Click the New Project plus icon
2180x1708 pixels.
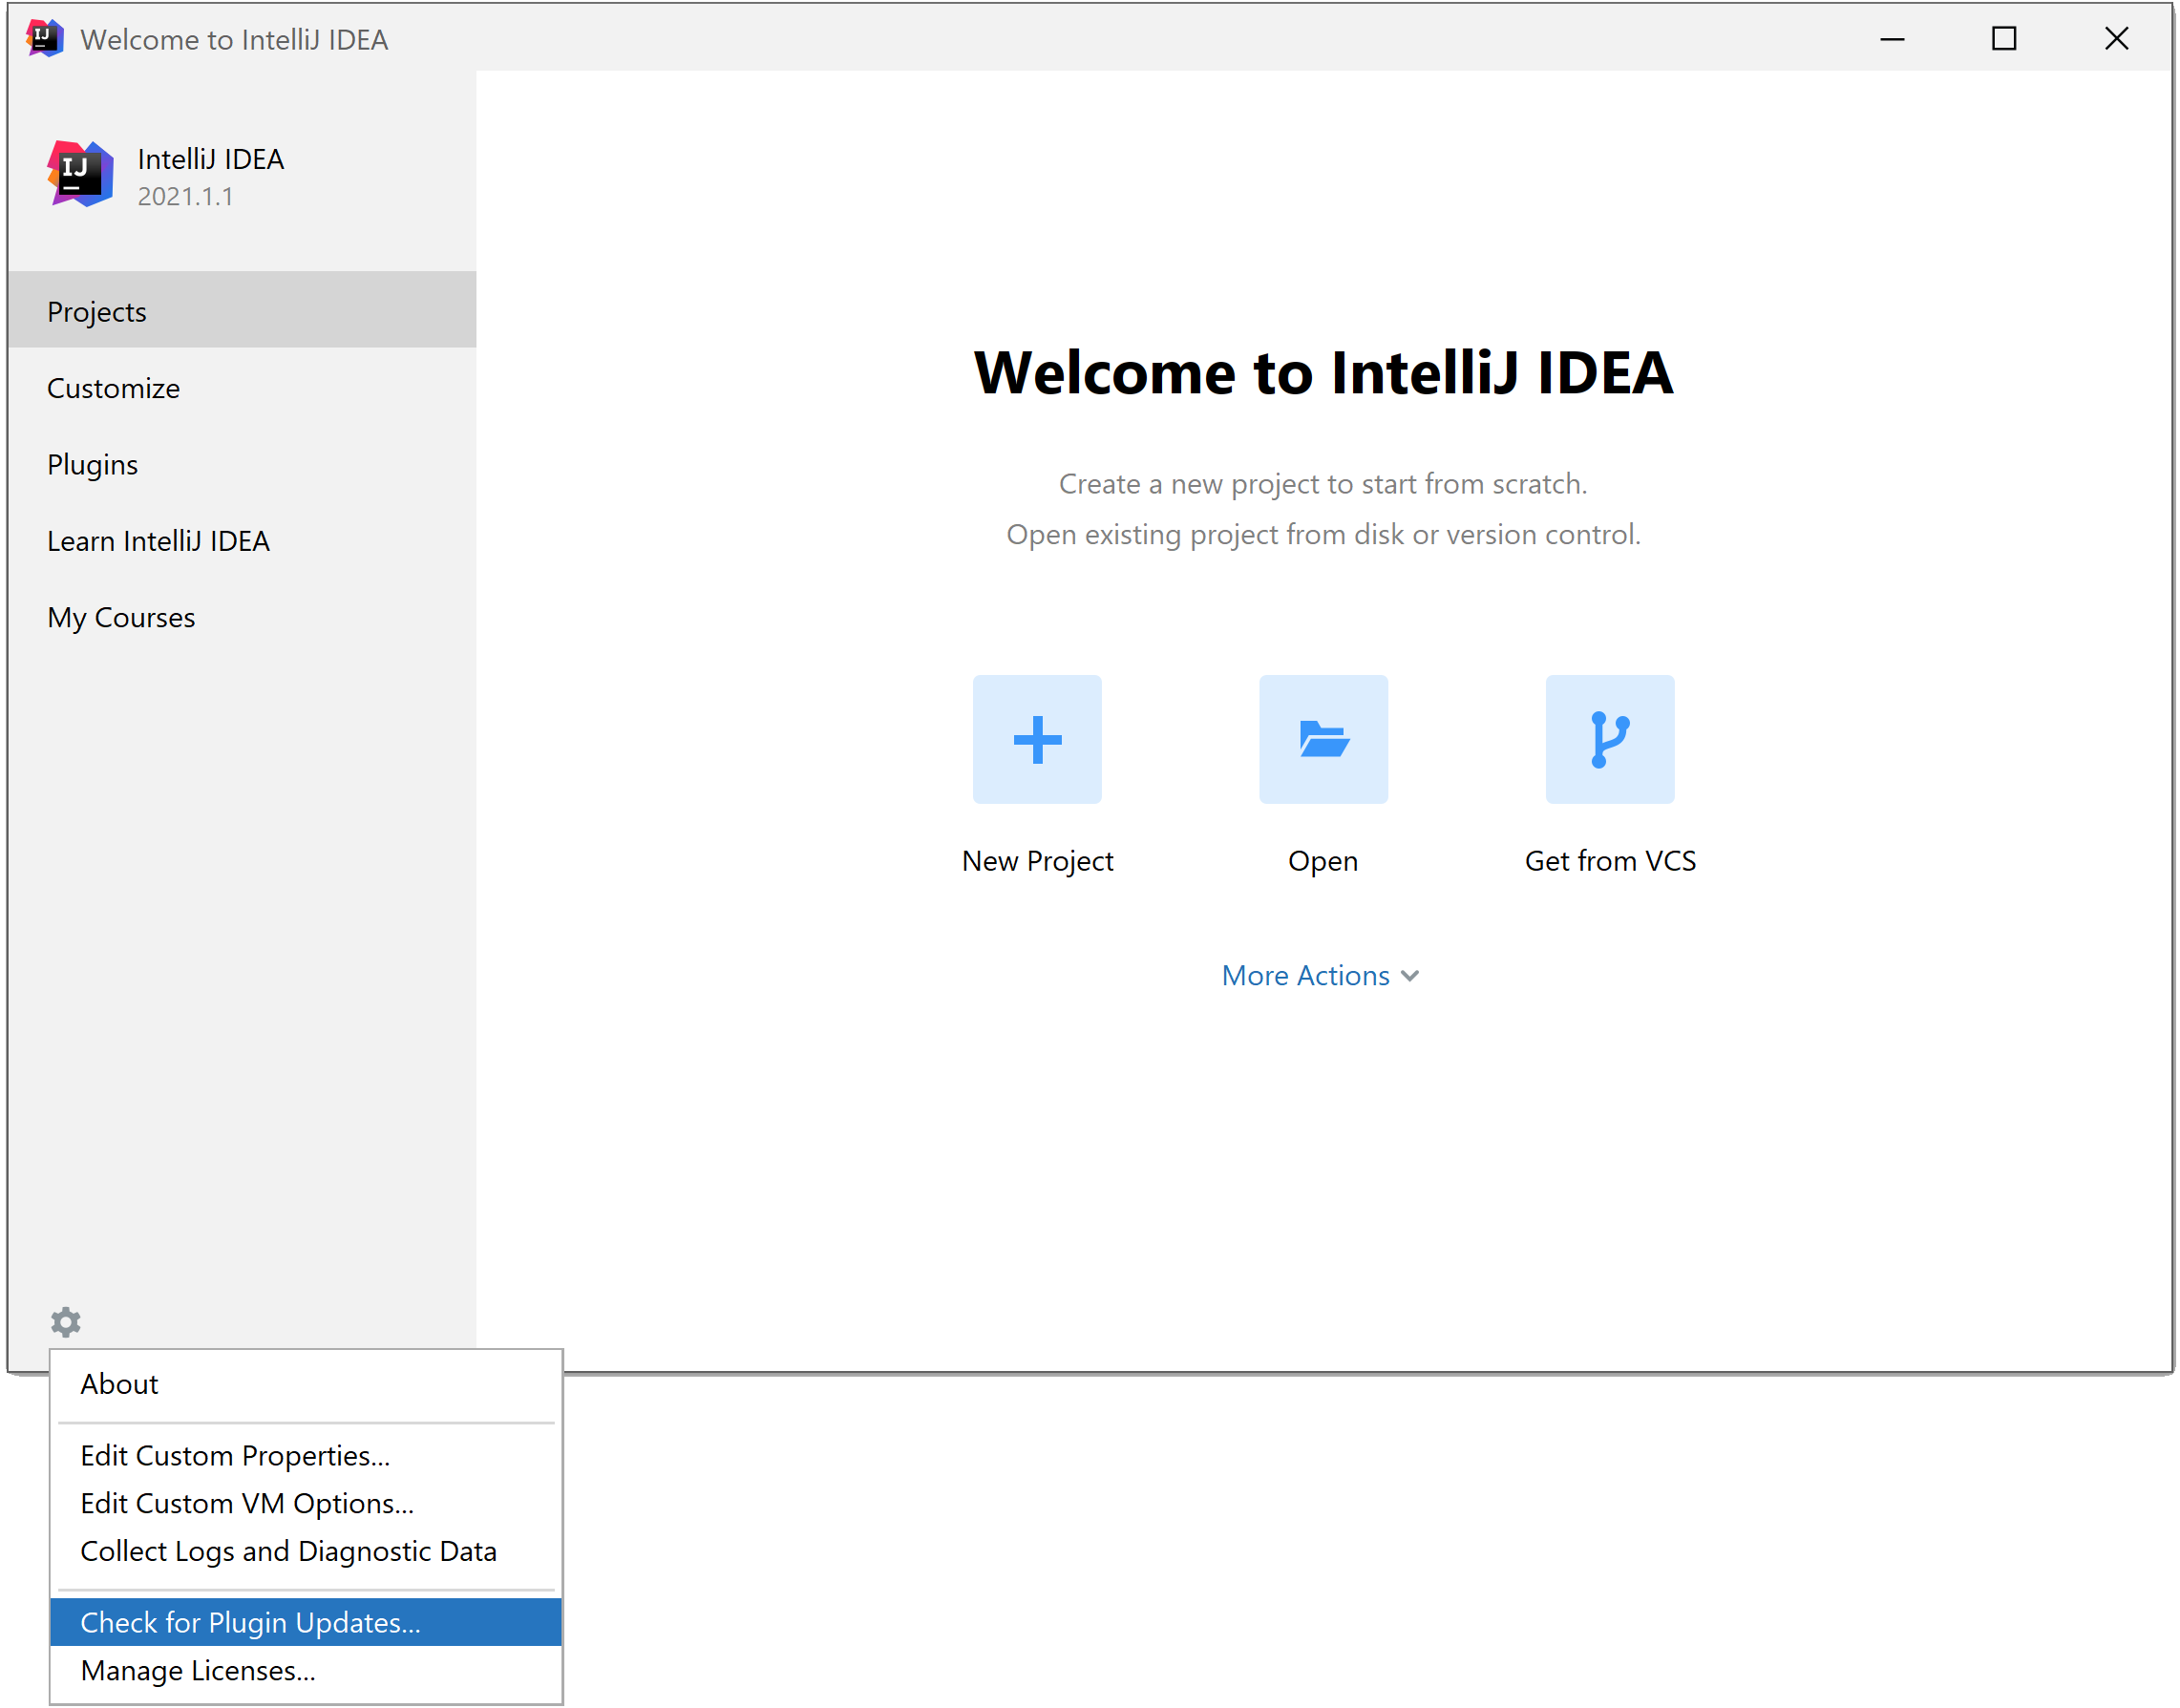coord(1037,739)
